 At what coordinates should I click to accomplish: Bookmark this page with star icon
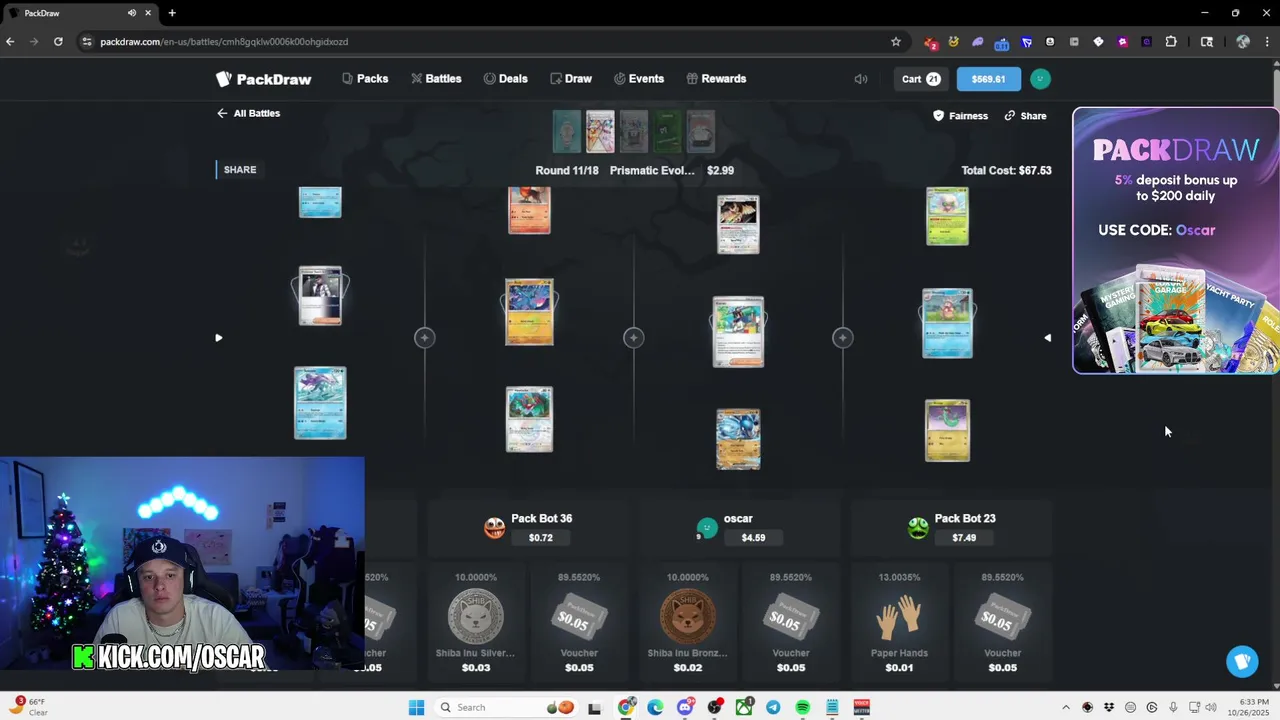tap(896, 42)
